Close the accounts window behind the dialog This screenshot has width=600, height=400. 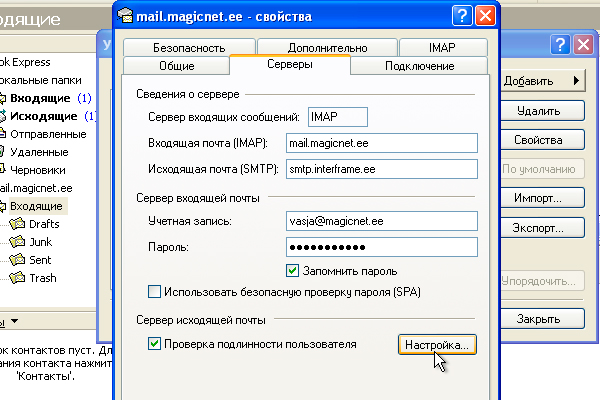pos(584,45)
